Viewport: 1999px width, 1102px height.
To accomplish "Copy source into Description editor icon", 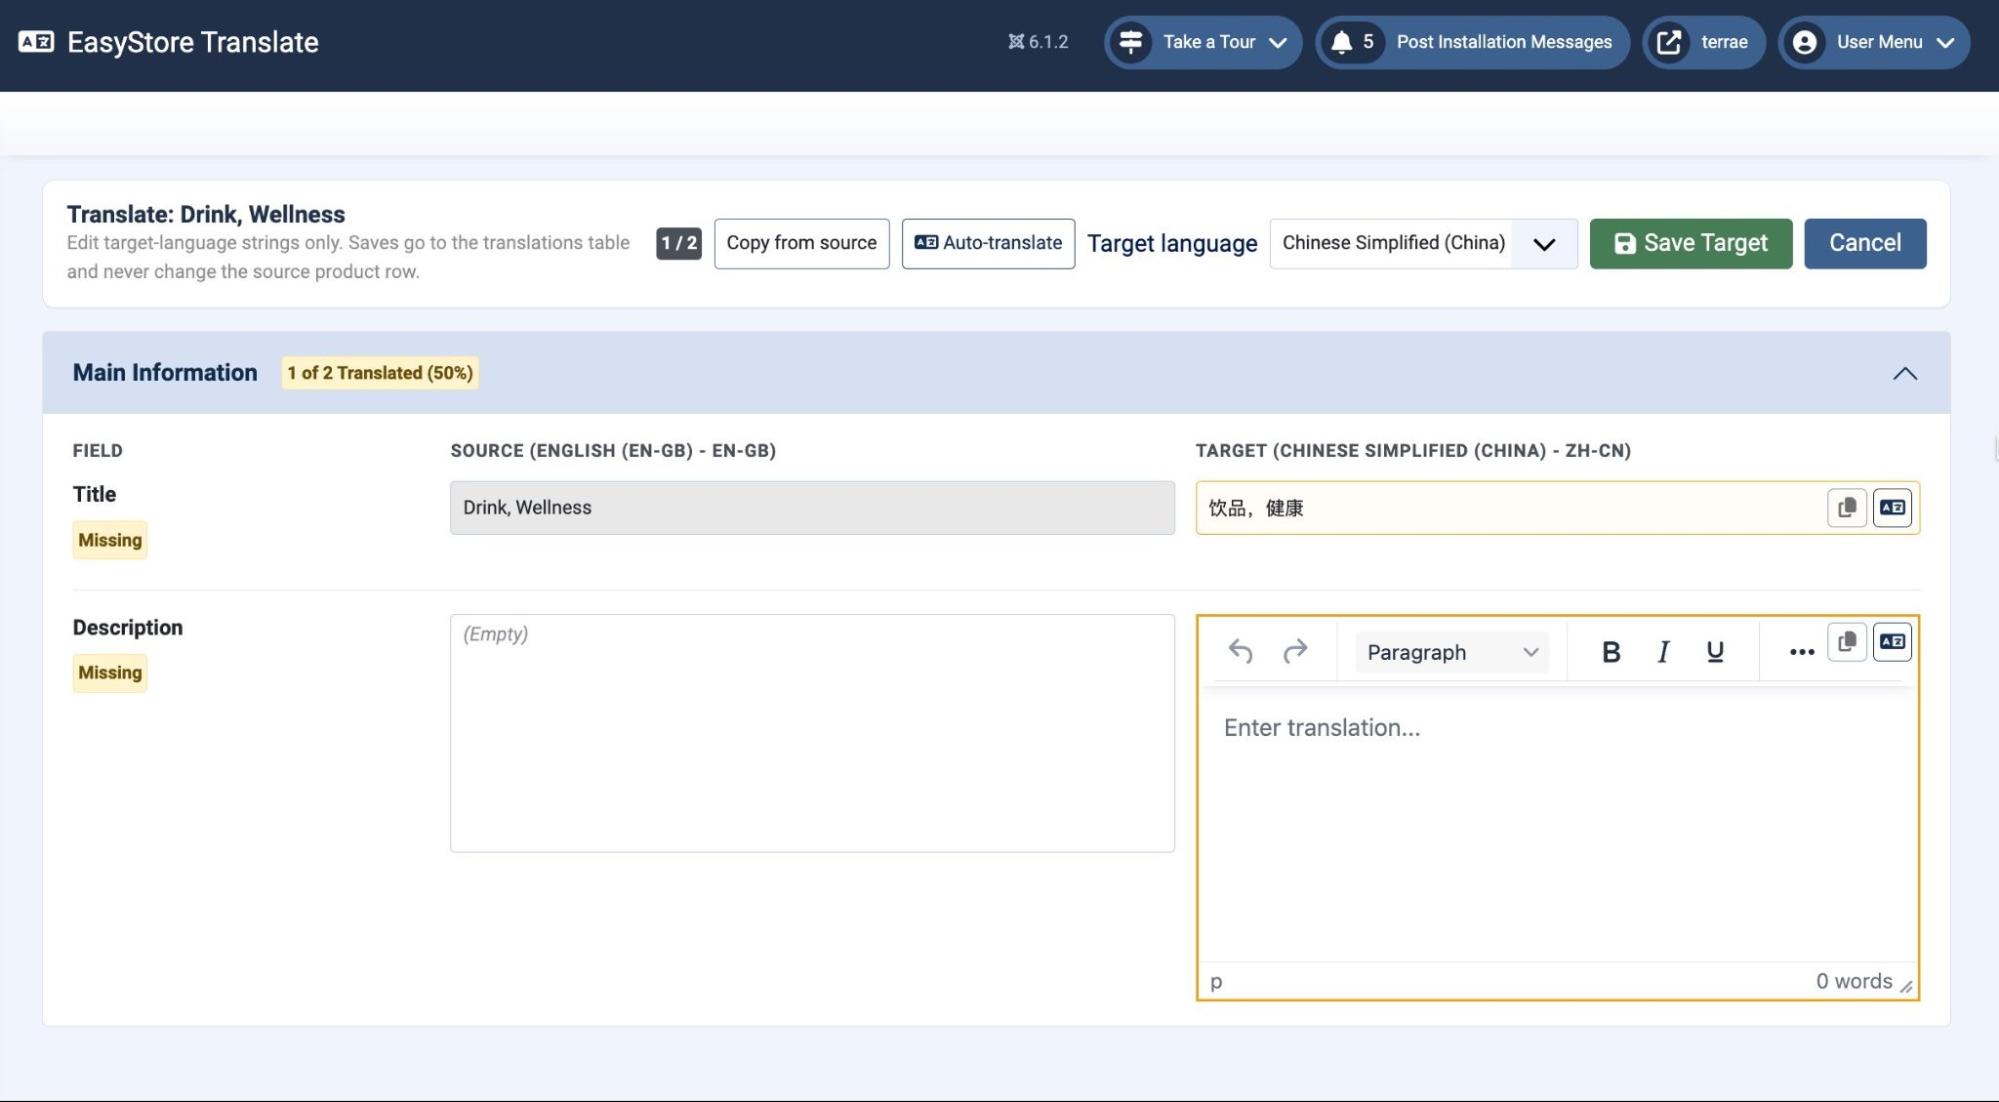I will 1847,642.
